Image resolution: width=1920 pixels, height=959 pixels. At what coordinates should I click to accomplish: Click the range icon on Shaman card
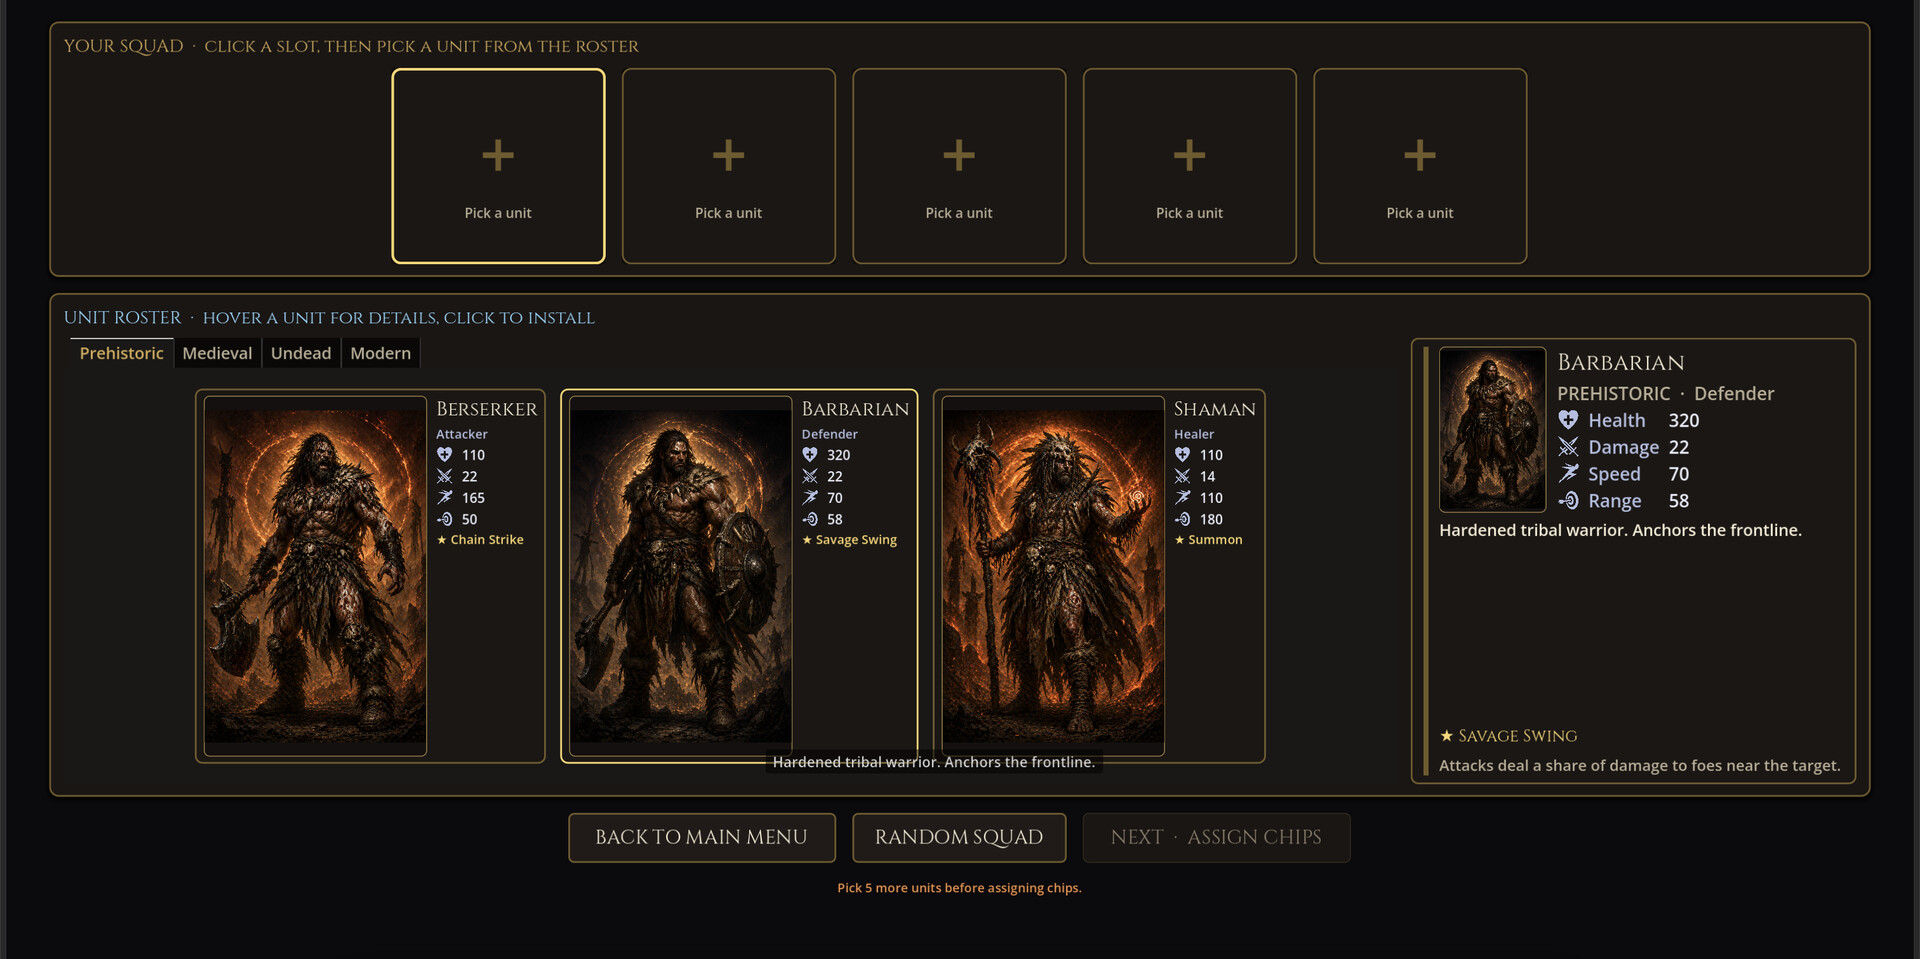(1183, 519)
